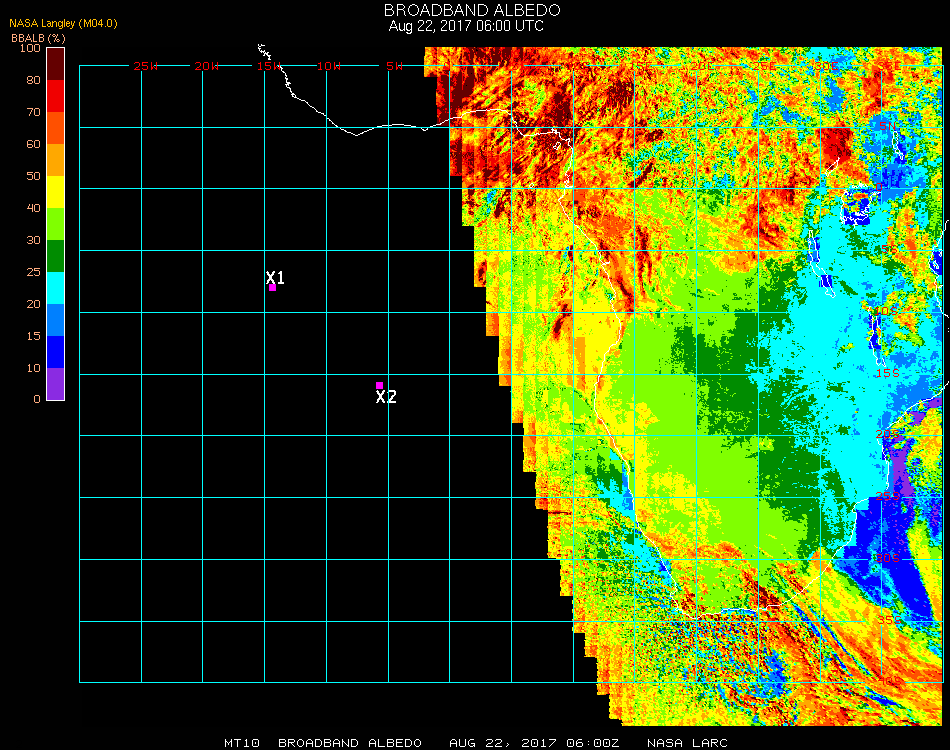Viewport: 950px width, 750px height.
Task: Click the BBALB (%) legend title
Action: 37,37
